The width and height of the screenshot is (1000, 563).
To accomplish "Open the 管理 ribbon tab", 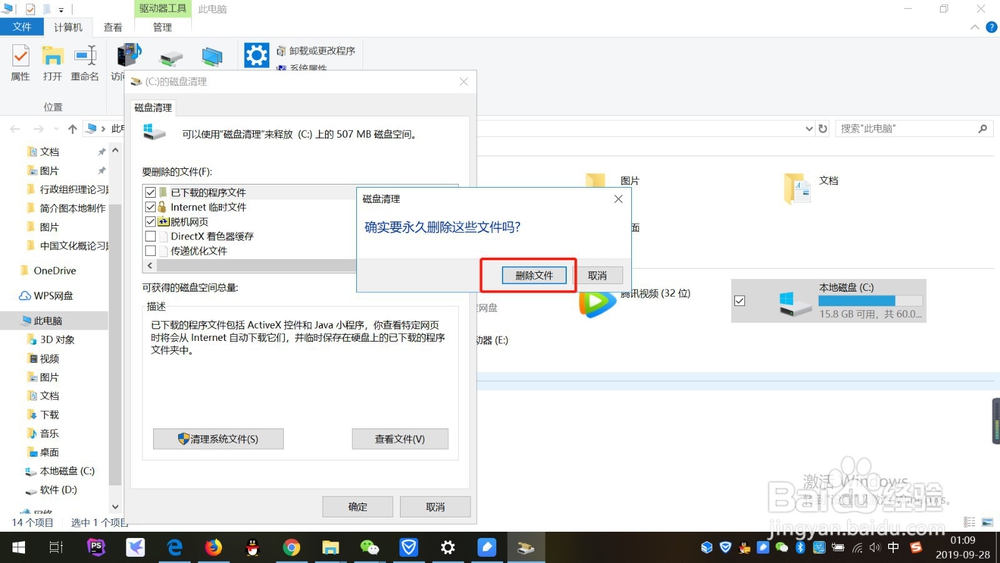I will 163,27.
